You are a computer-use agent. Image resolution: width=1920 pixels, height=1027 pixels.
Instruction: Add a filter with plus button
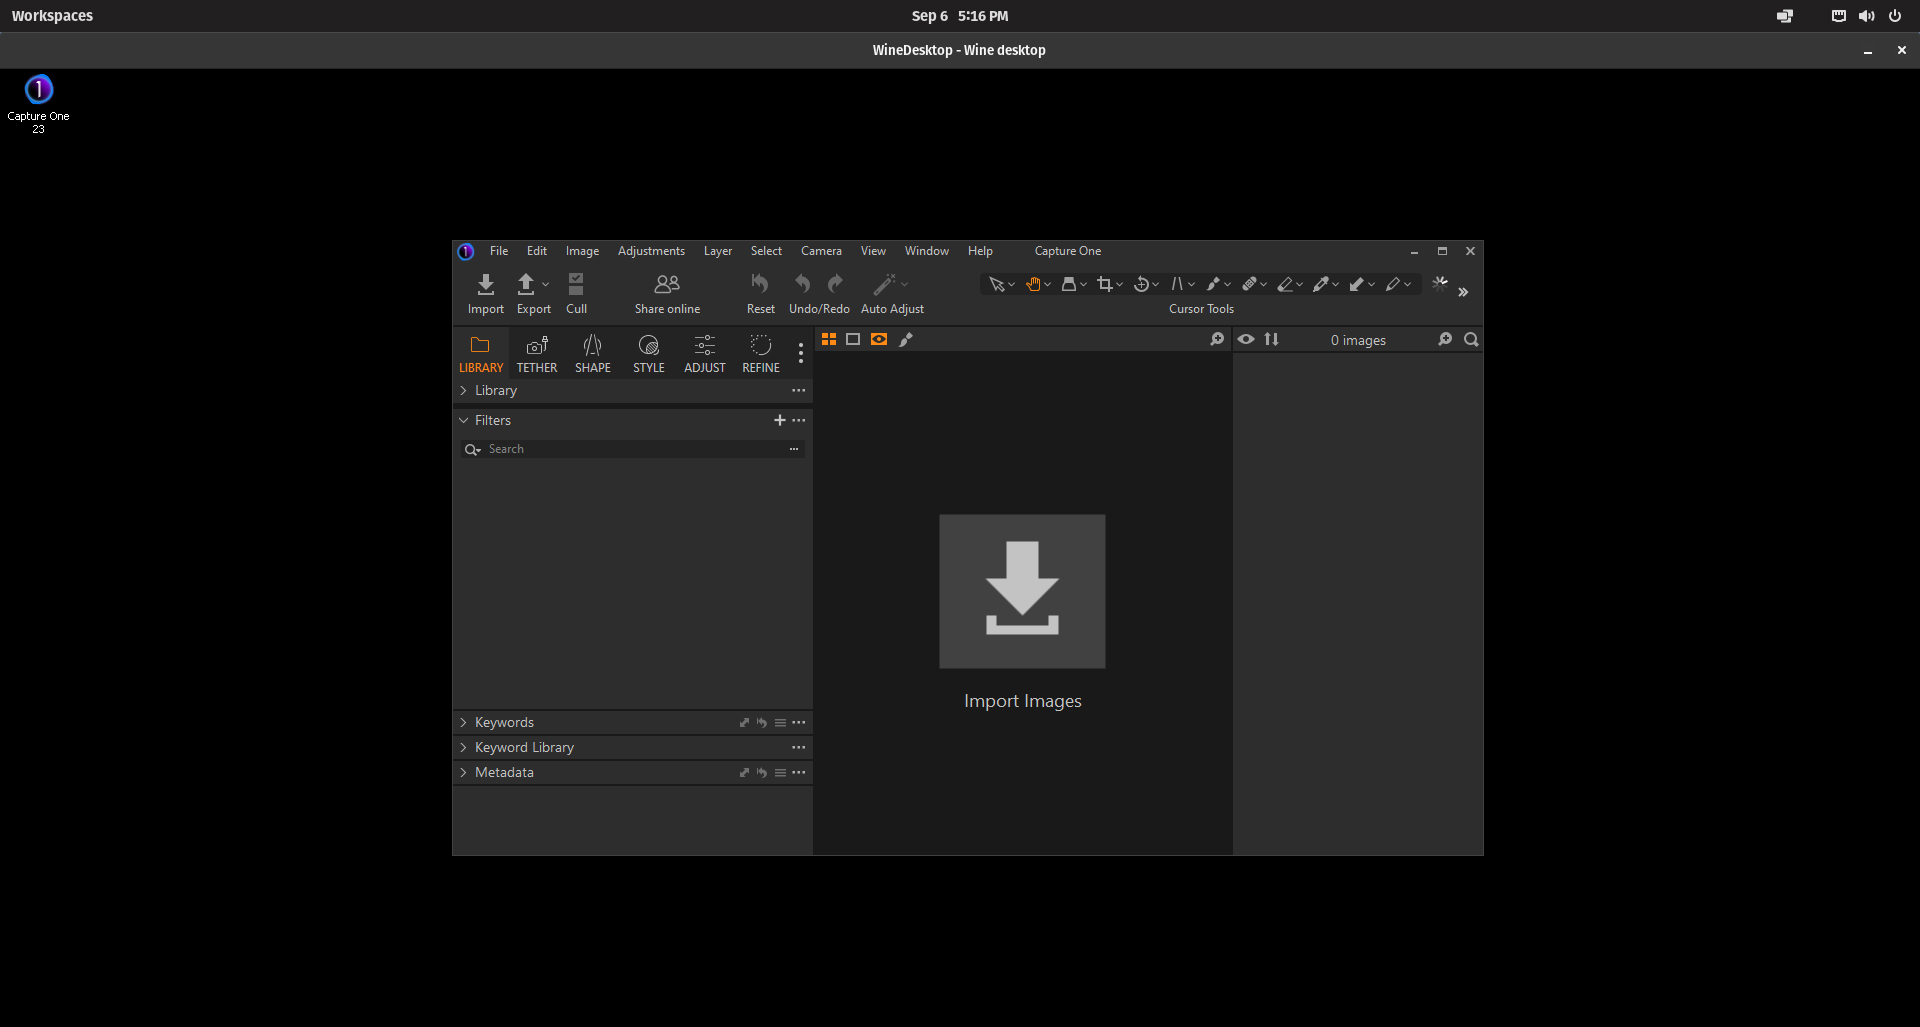point(780,421)
